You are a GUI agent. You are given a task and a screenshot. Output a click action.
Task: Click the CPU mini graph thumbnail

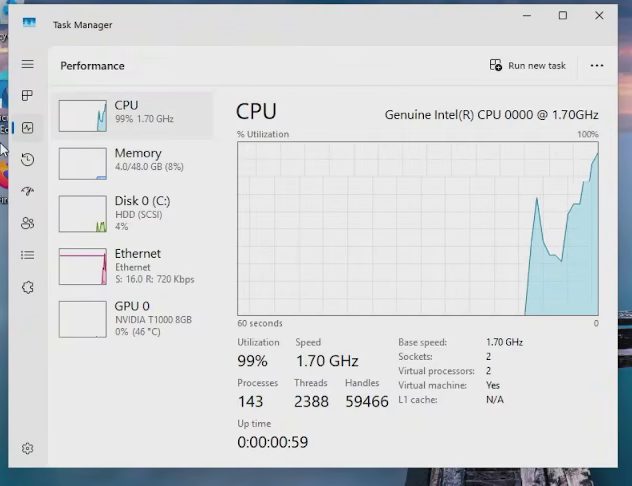[x=83, y=116]
